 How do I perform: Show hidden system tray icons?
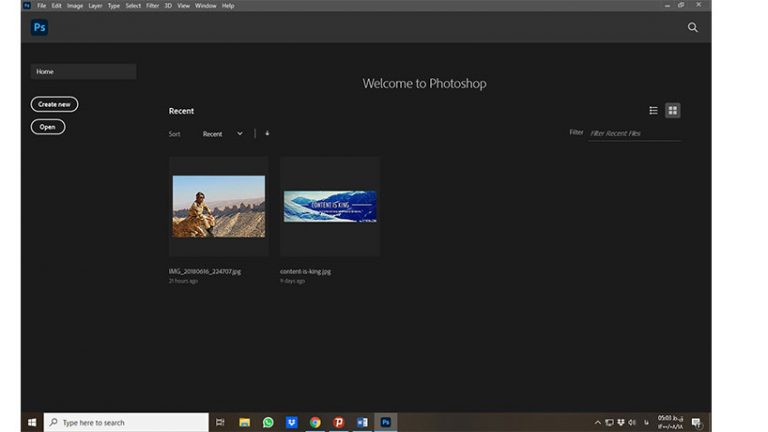click(x=598, y=422)
